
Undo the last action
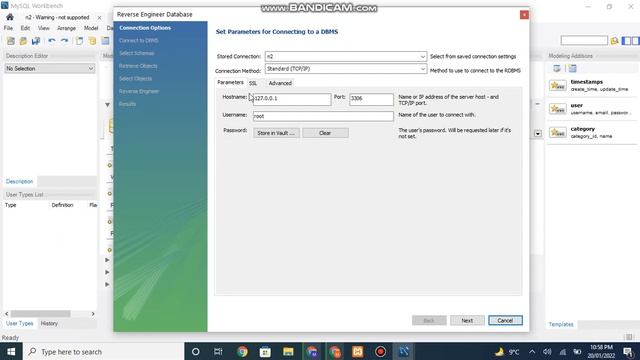click(52, 41)
